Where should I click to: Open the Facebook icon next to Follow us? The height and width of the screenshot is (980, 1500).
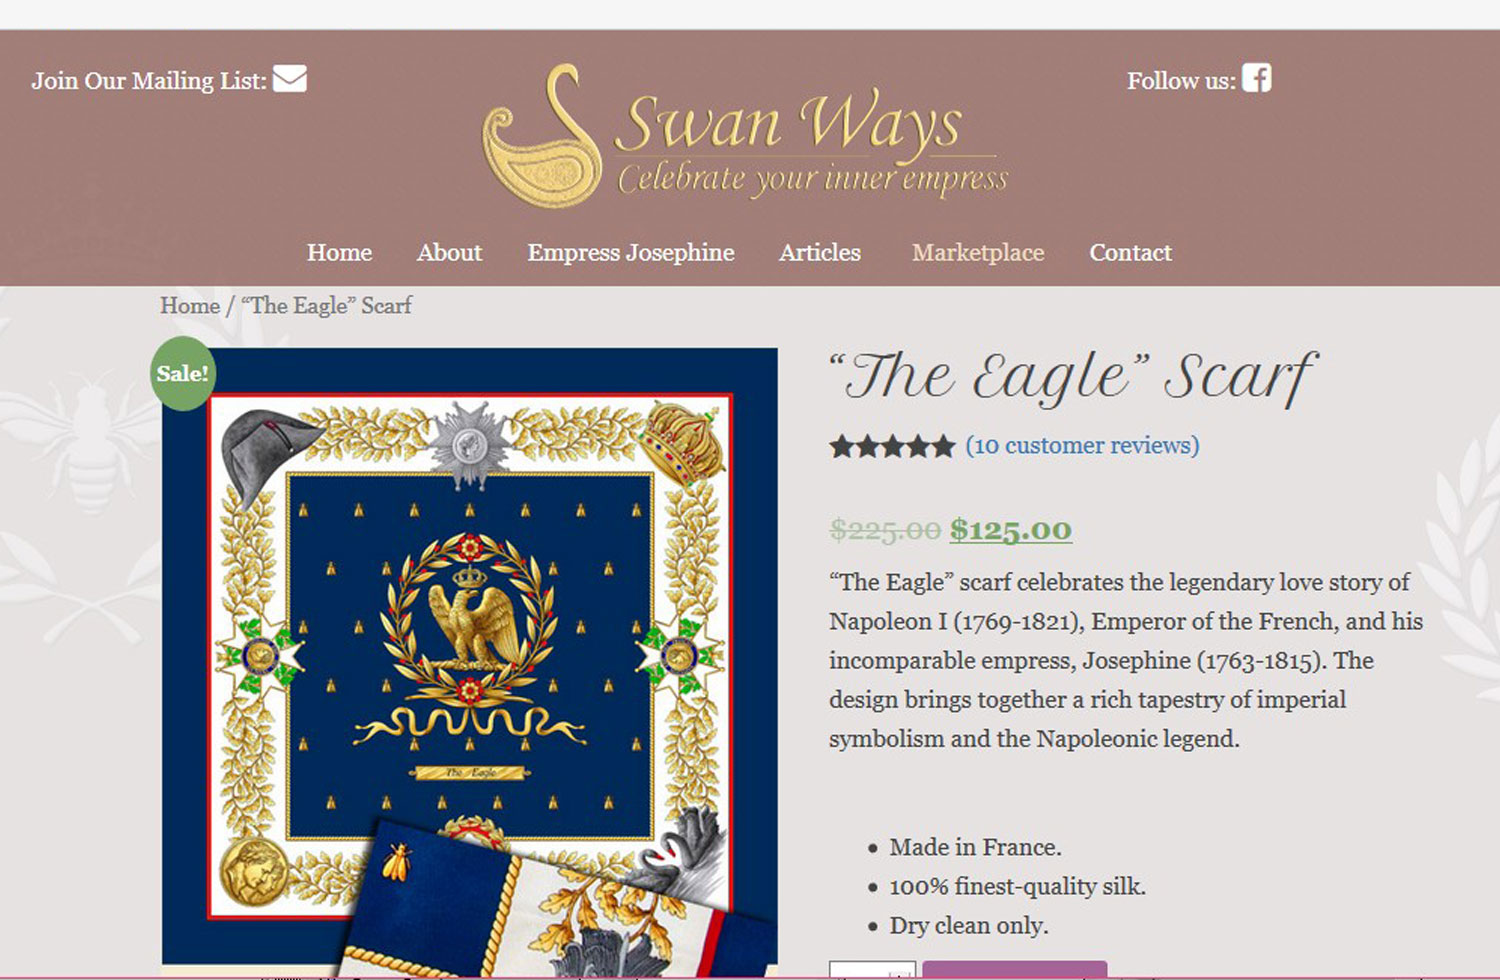tap(1256, 78)
